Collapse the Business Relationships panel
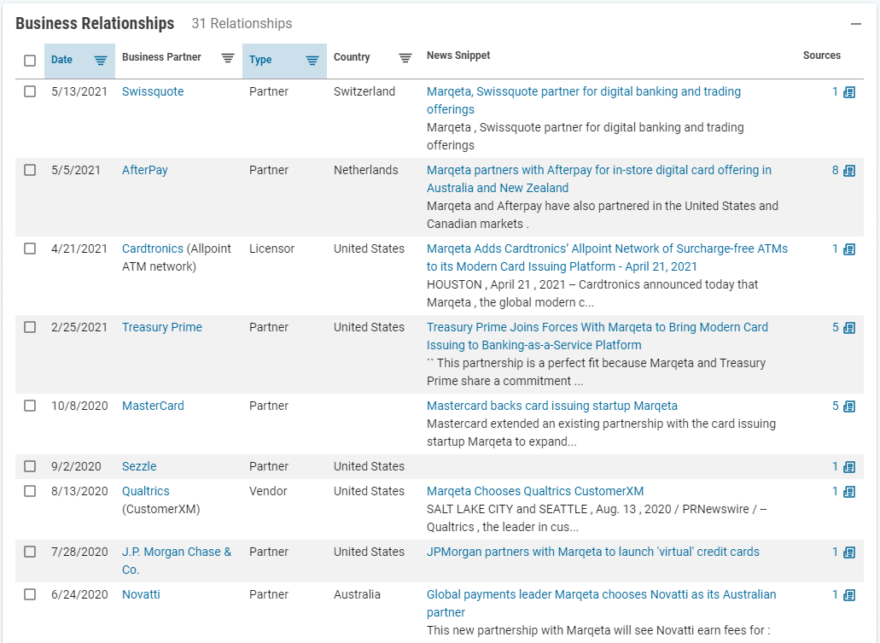The height and width of the screenshot is (643, 880). (x=856, y=23)
